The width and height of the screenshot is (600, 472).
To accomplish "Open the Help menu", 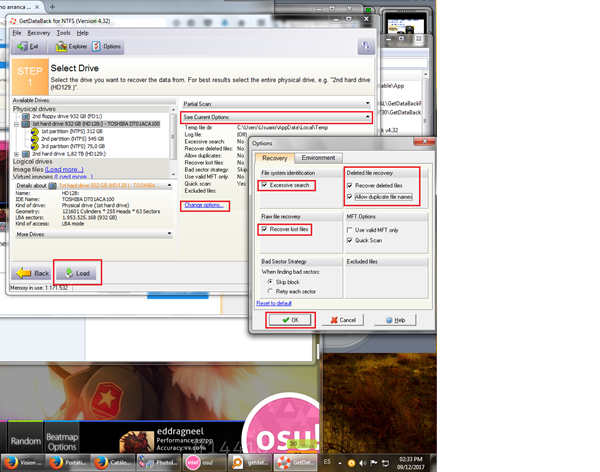I will (x=83, y=33).
